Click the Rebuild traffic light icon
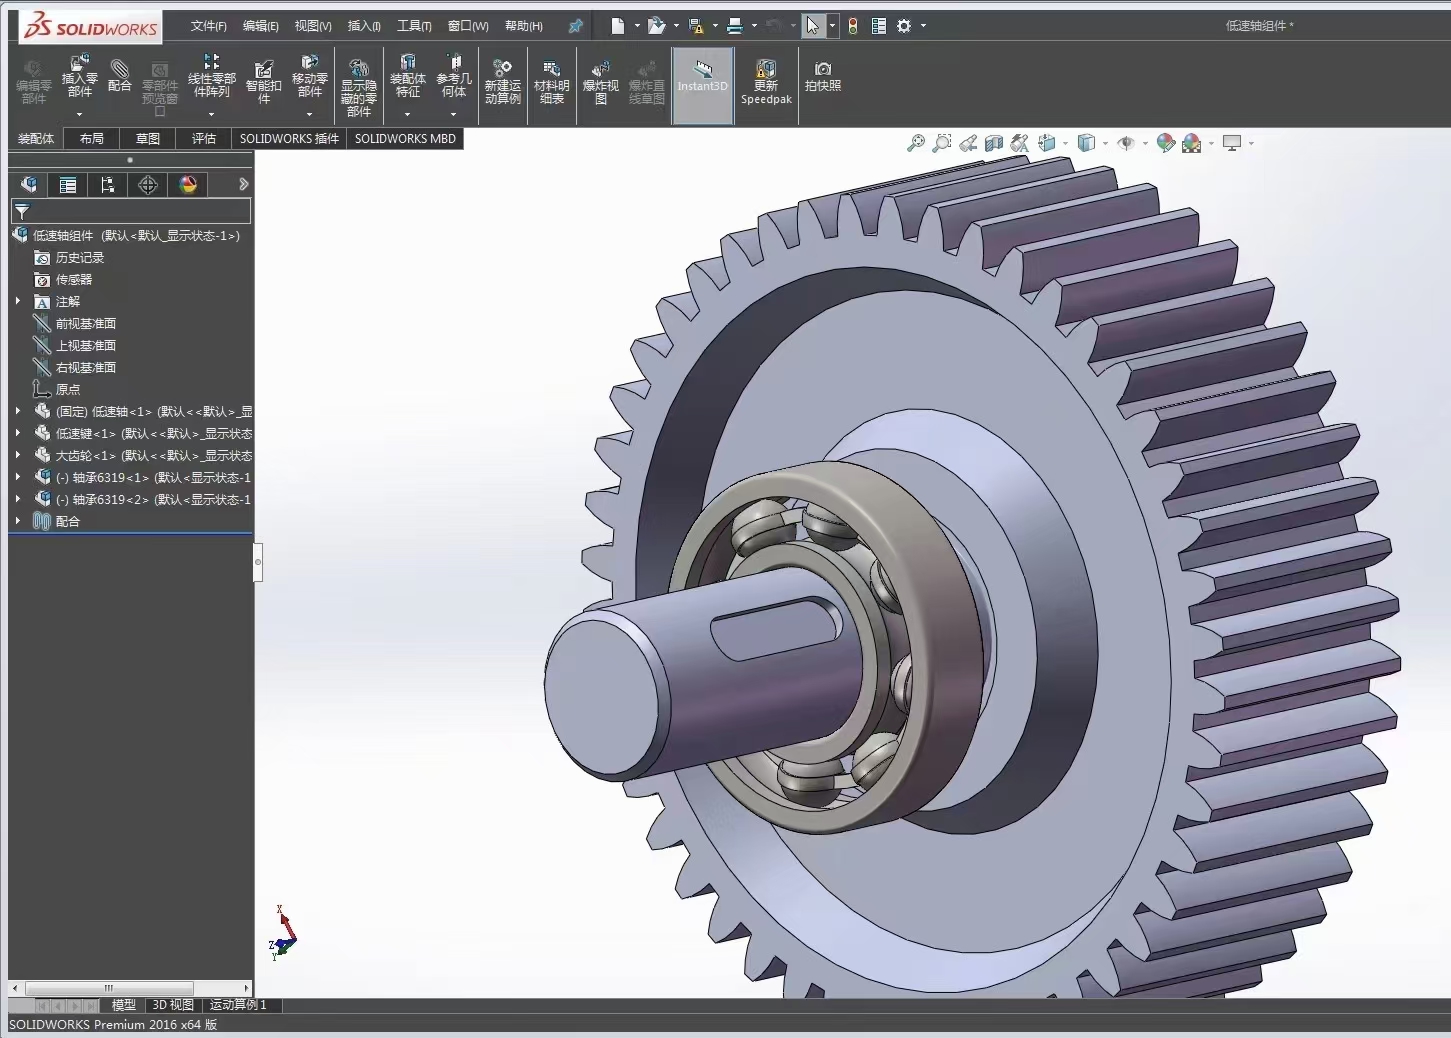This screenshot has height=1038, width=1451. pyautogui.click(x=853, y=26)
